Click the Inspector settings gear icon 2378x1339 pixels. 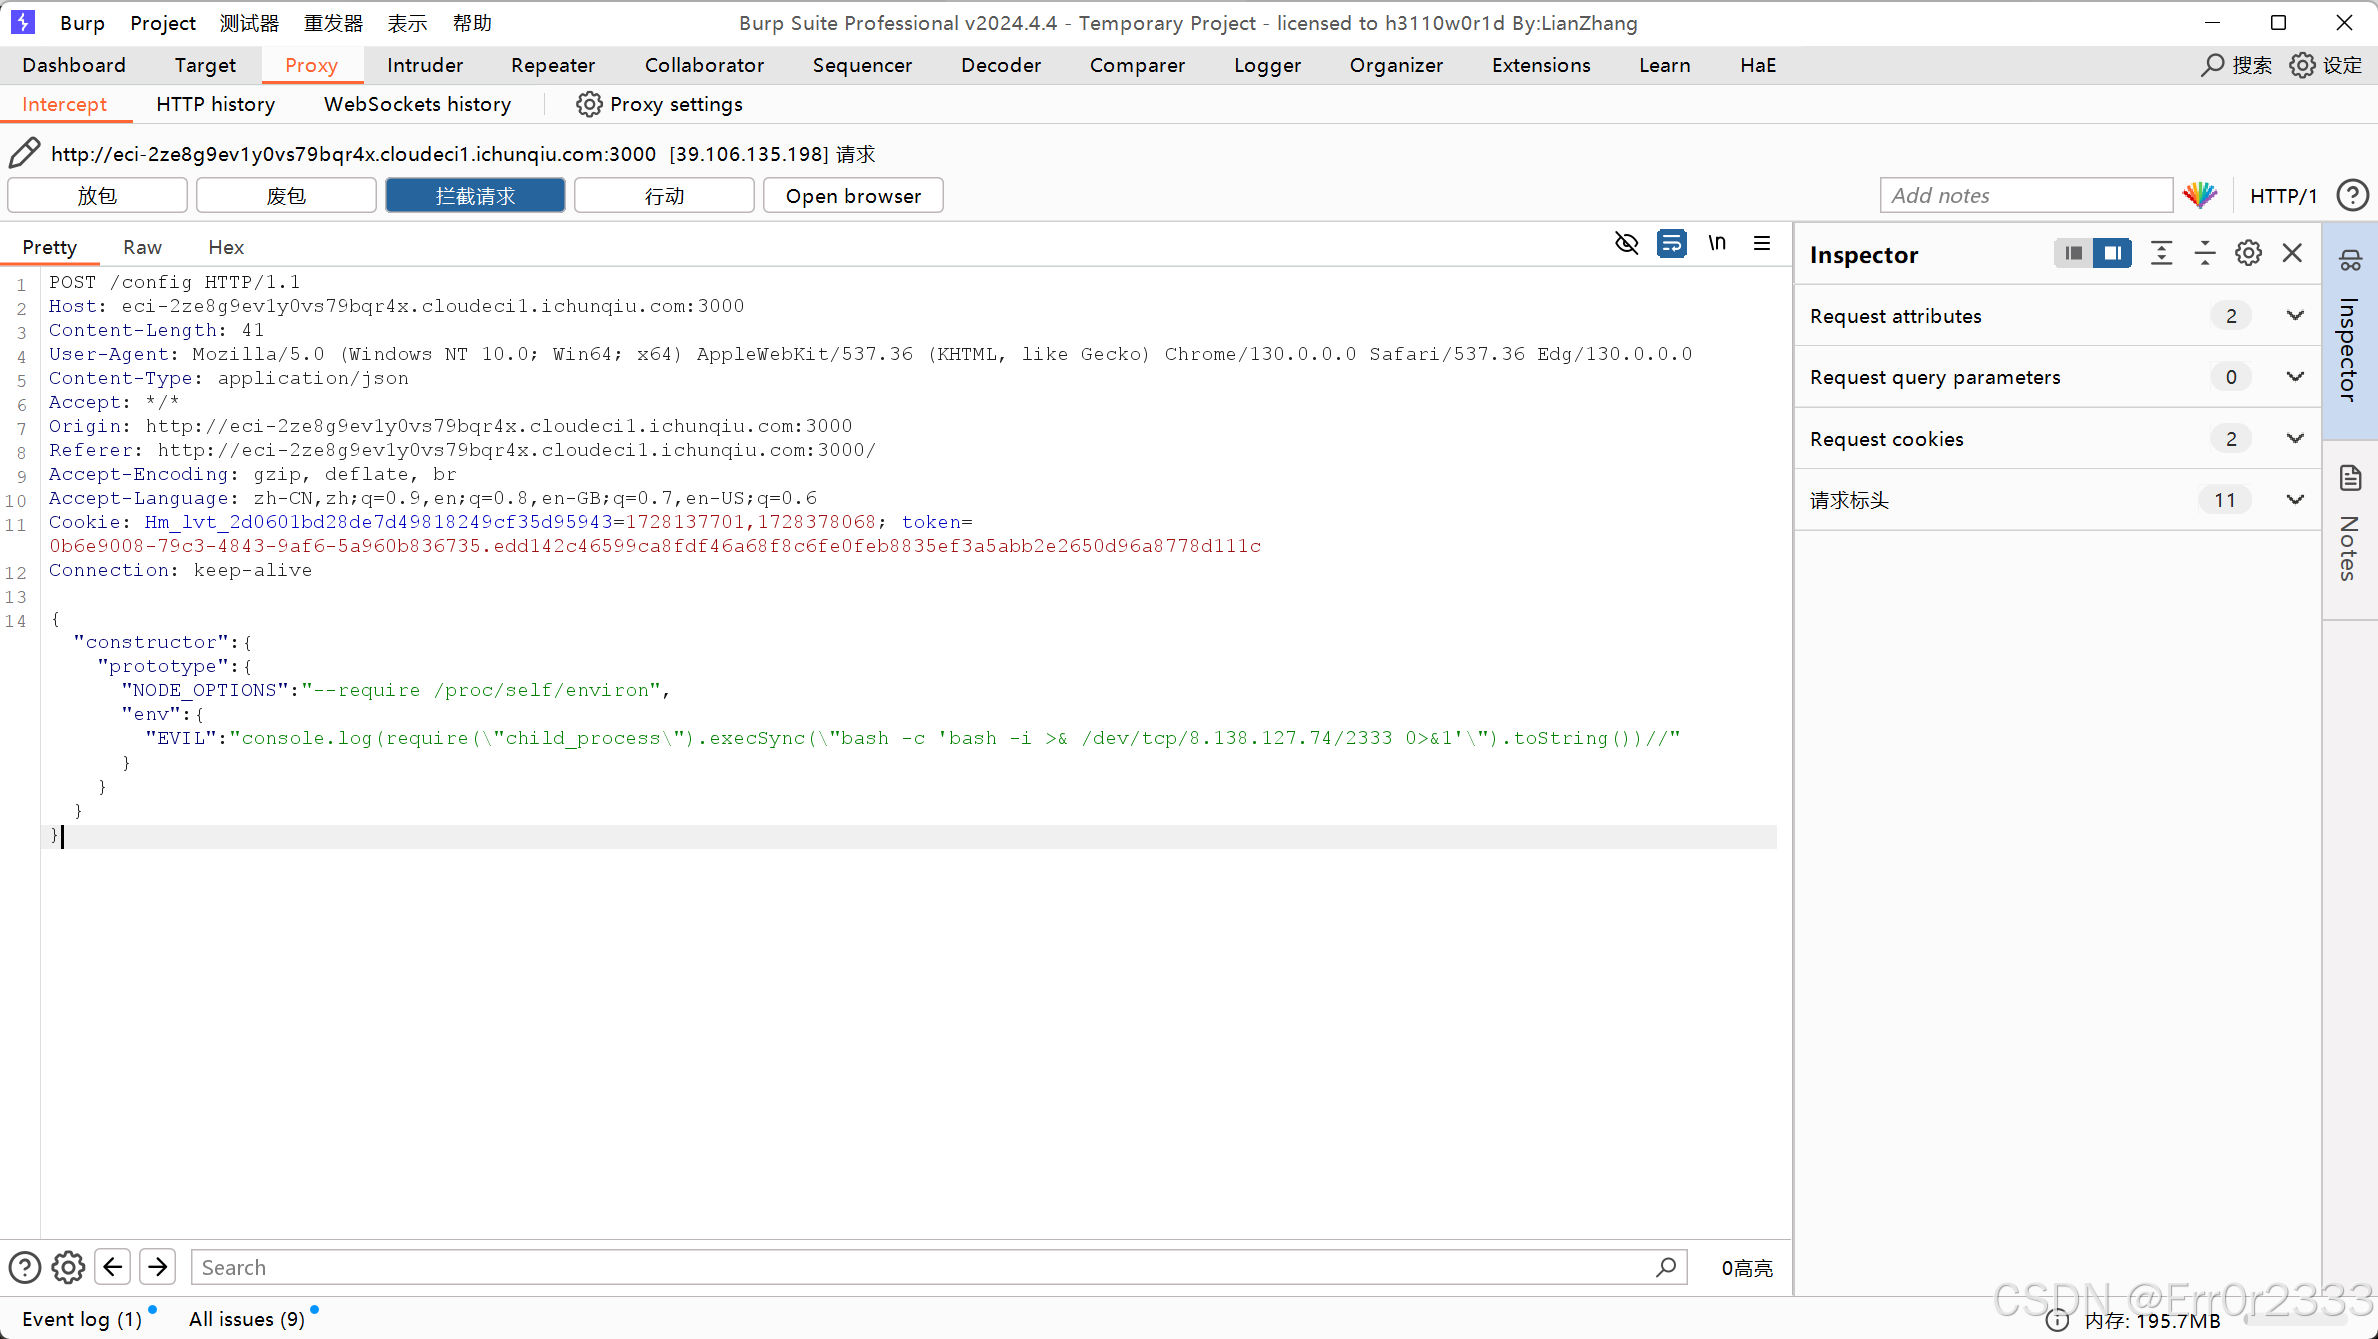coord(2248,254)
